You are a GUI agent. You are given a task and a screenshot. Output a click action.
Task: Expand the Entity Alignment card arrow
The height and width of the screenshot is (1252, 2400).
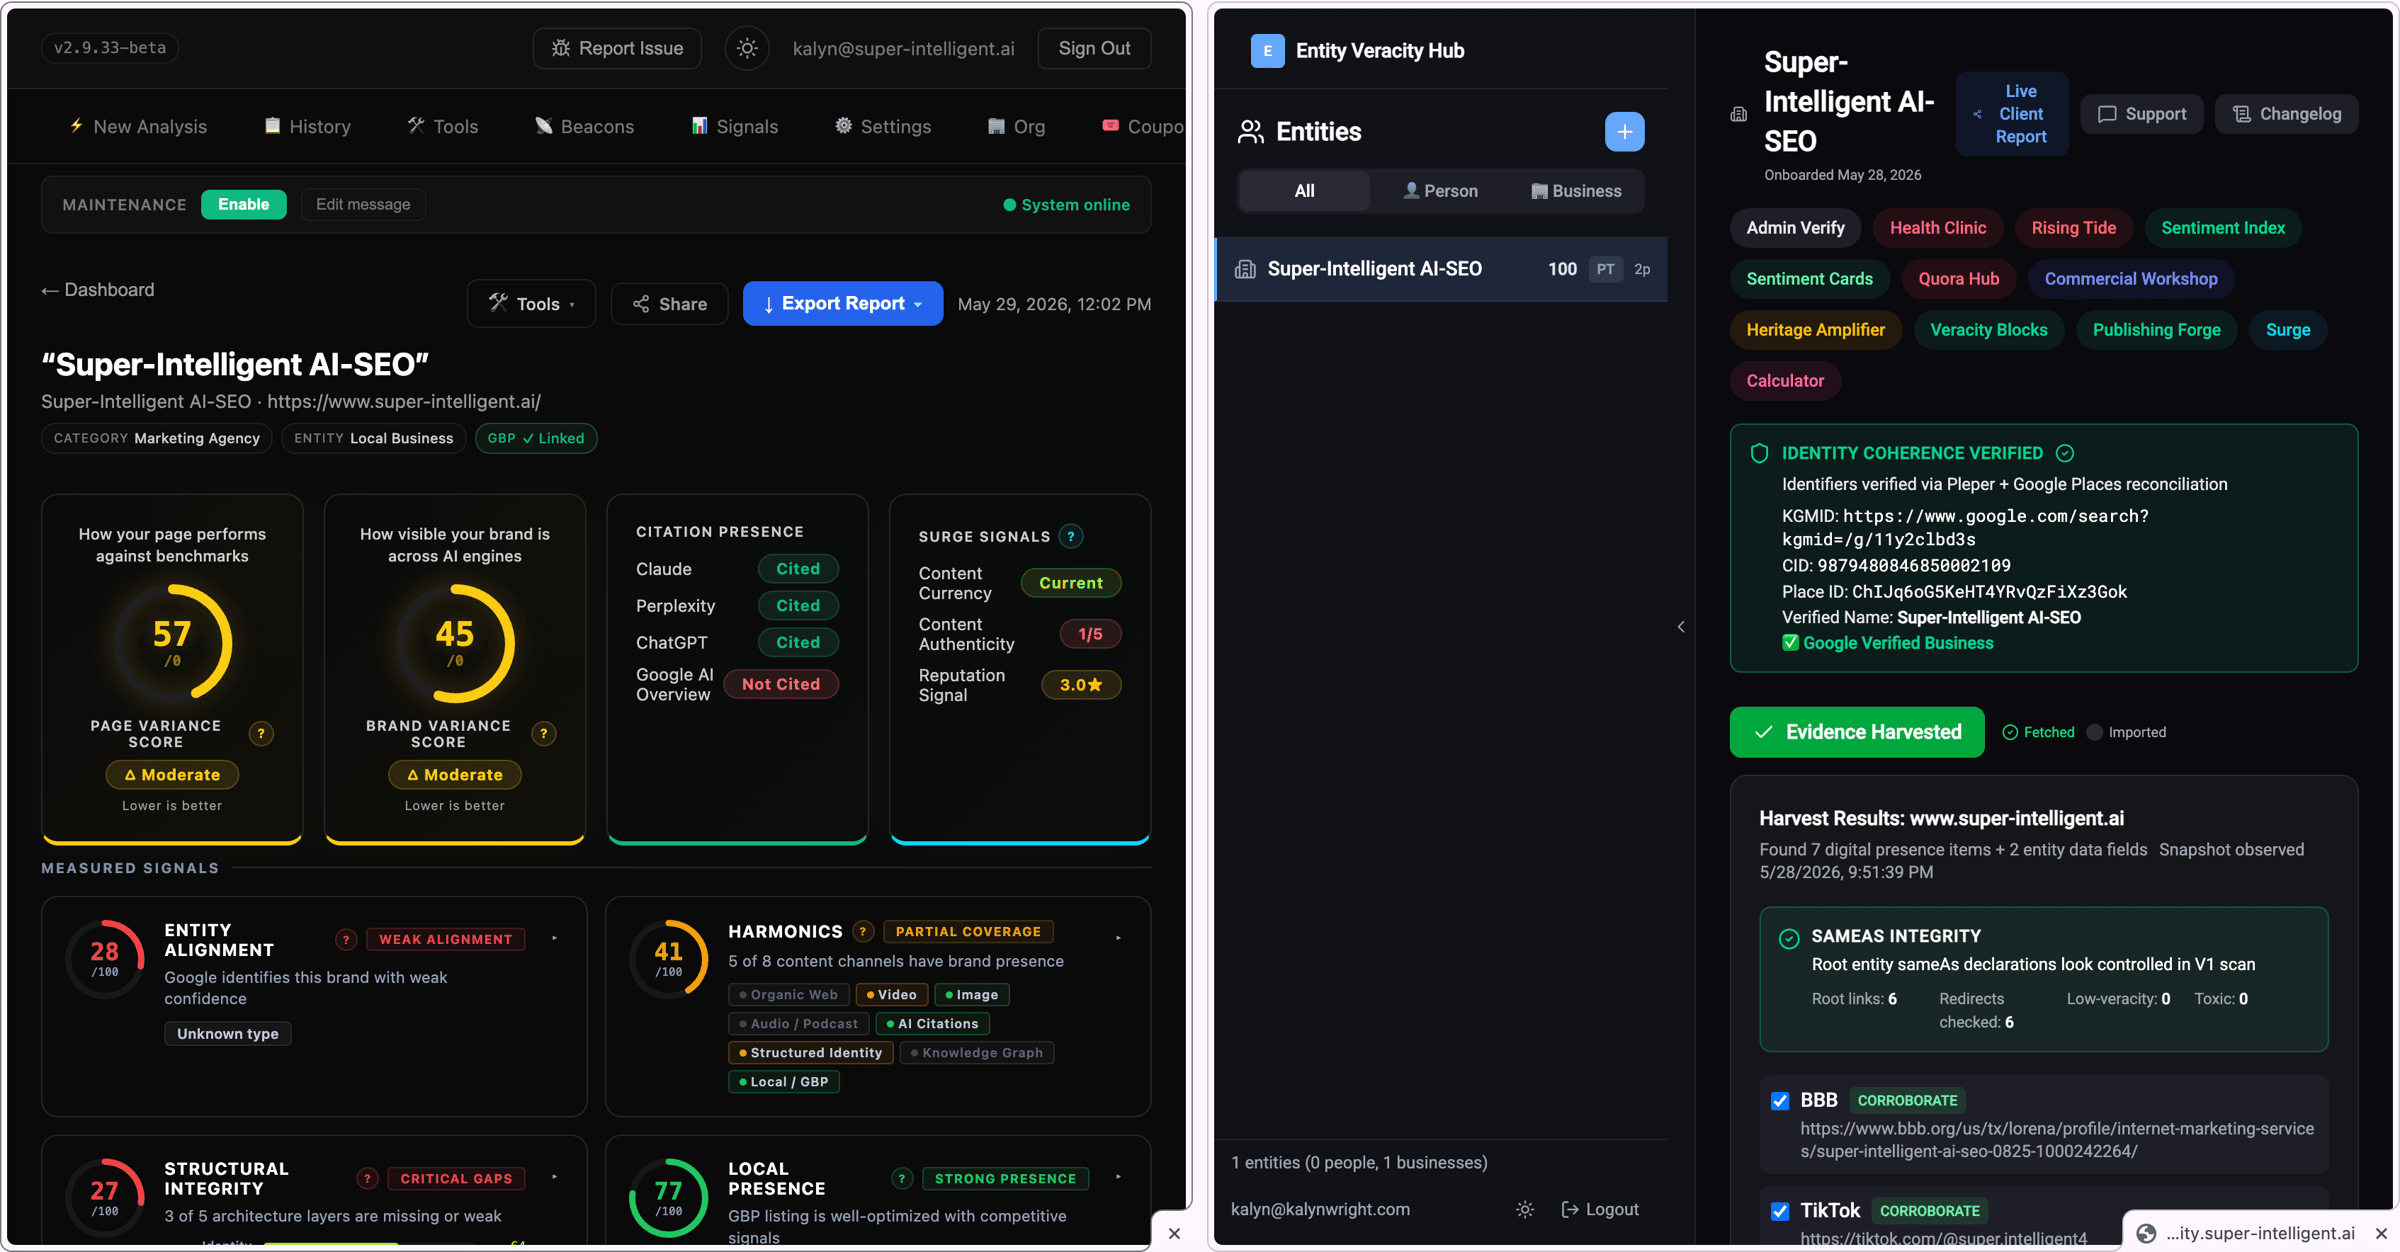[555, 939]
